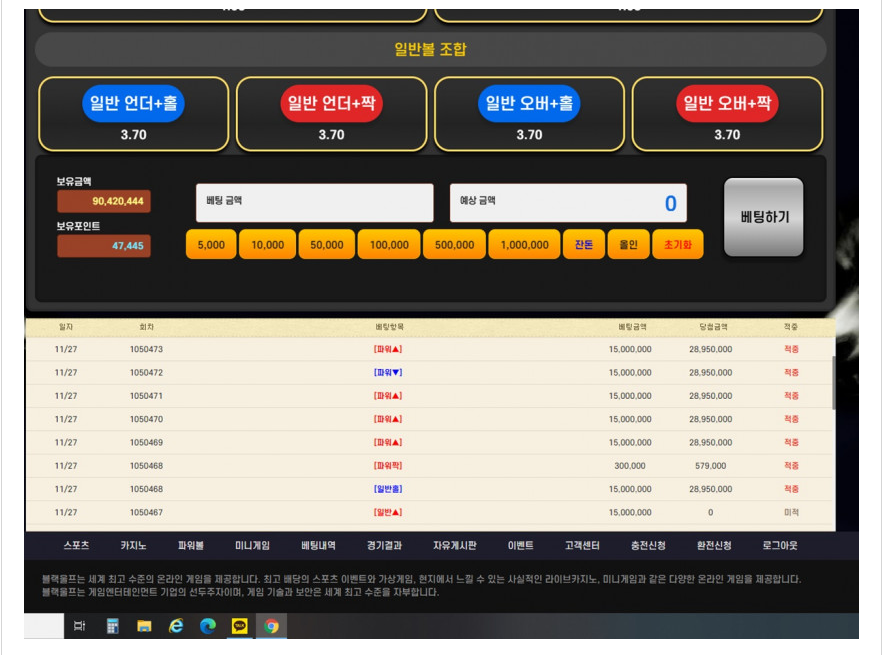Open the 파워볼 menu item

click(x=191, y=546)
